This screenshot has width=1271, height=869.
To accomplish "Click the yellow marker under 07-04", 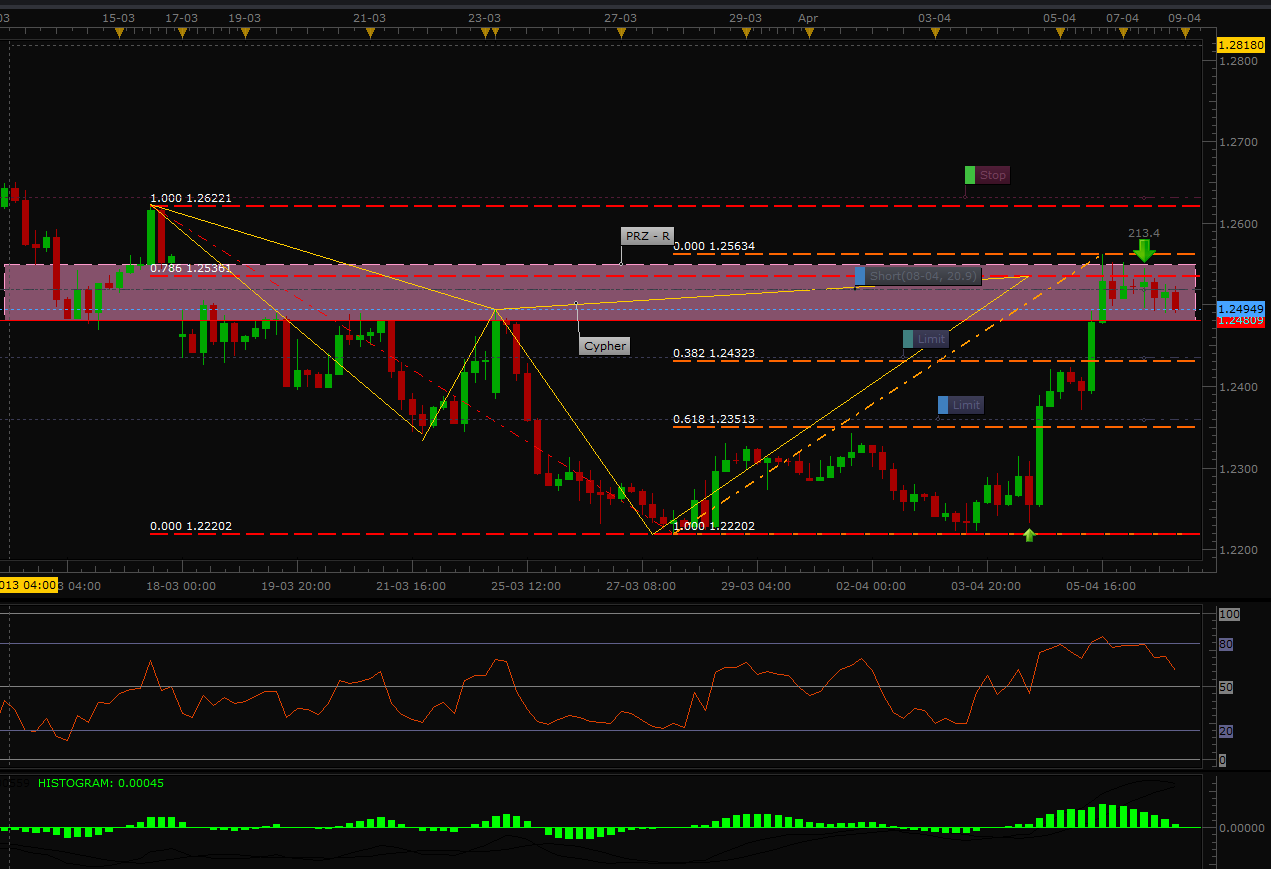I will (1122, 34).
